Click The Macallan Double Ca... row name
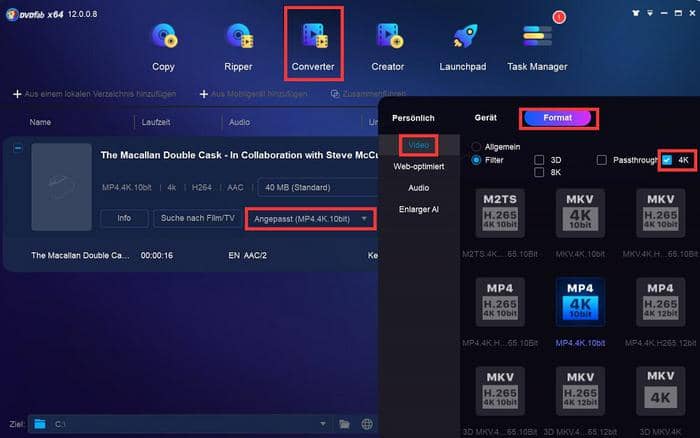Image resolution: width=700 pixels, height=438 pixels. (x=80, y=256)
